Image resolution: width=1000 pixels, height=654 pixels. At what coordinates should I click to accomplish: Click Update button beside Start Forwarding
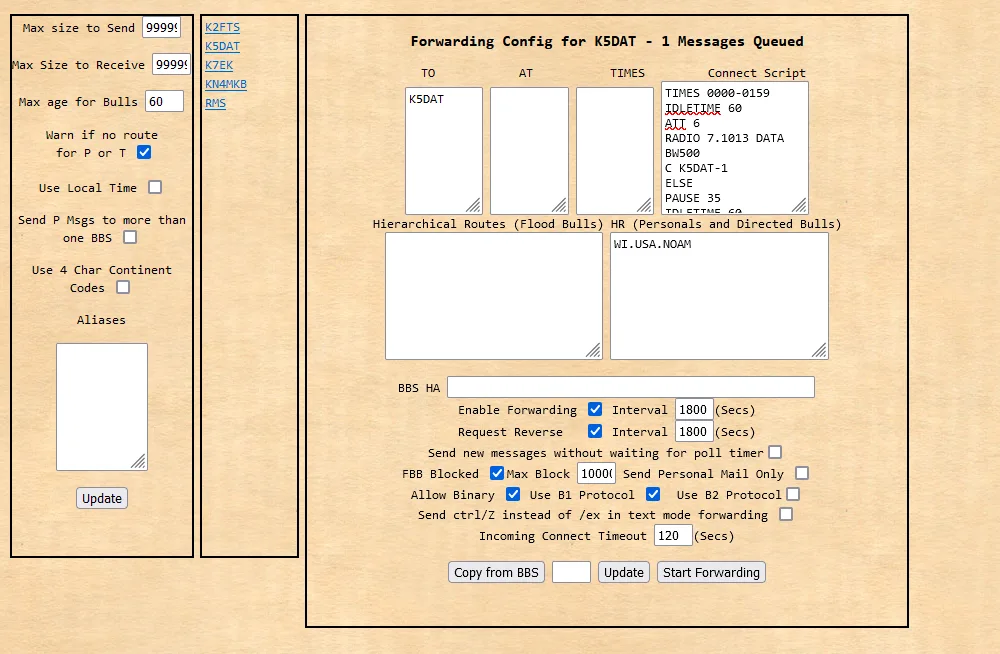tap(624, 572)
